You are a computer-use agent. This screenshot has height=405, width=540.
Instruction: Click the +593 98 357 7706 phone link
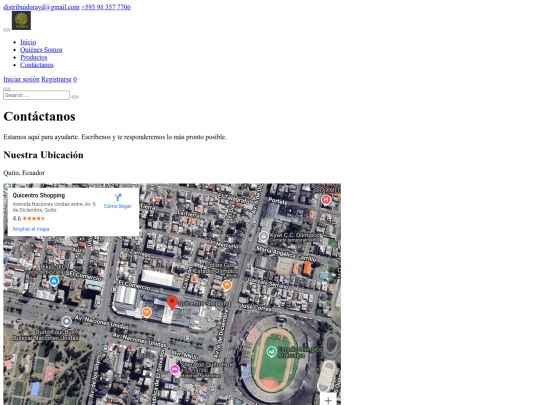tap(106, 7)
